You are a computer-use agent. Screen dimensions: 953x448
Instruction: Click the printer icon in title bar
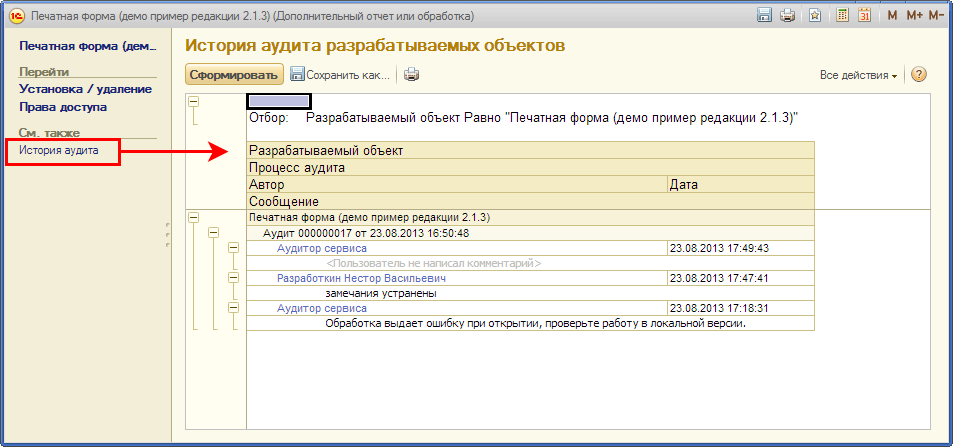tap(787, 15)
